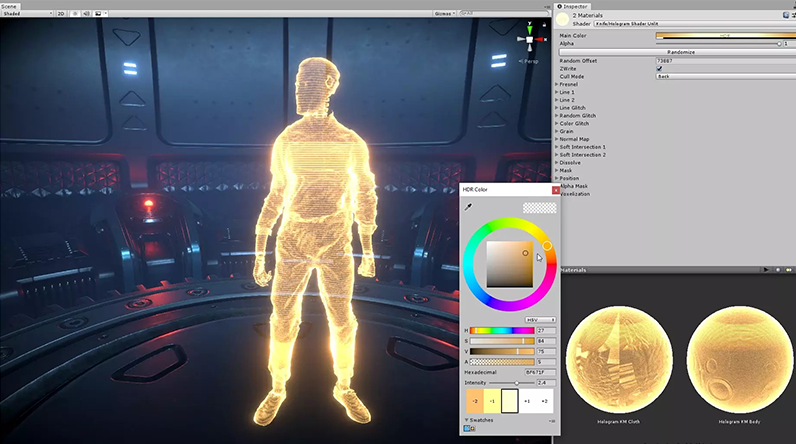The image size is (796, 444).
Task: Click the green Y axis of the gizmo
Action: click(529, 29)
